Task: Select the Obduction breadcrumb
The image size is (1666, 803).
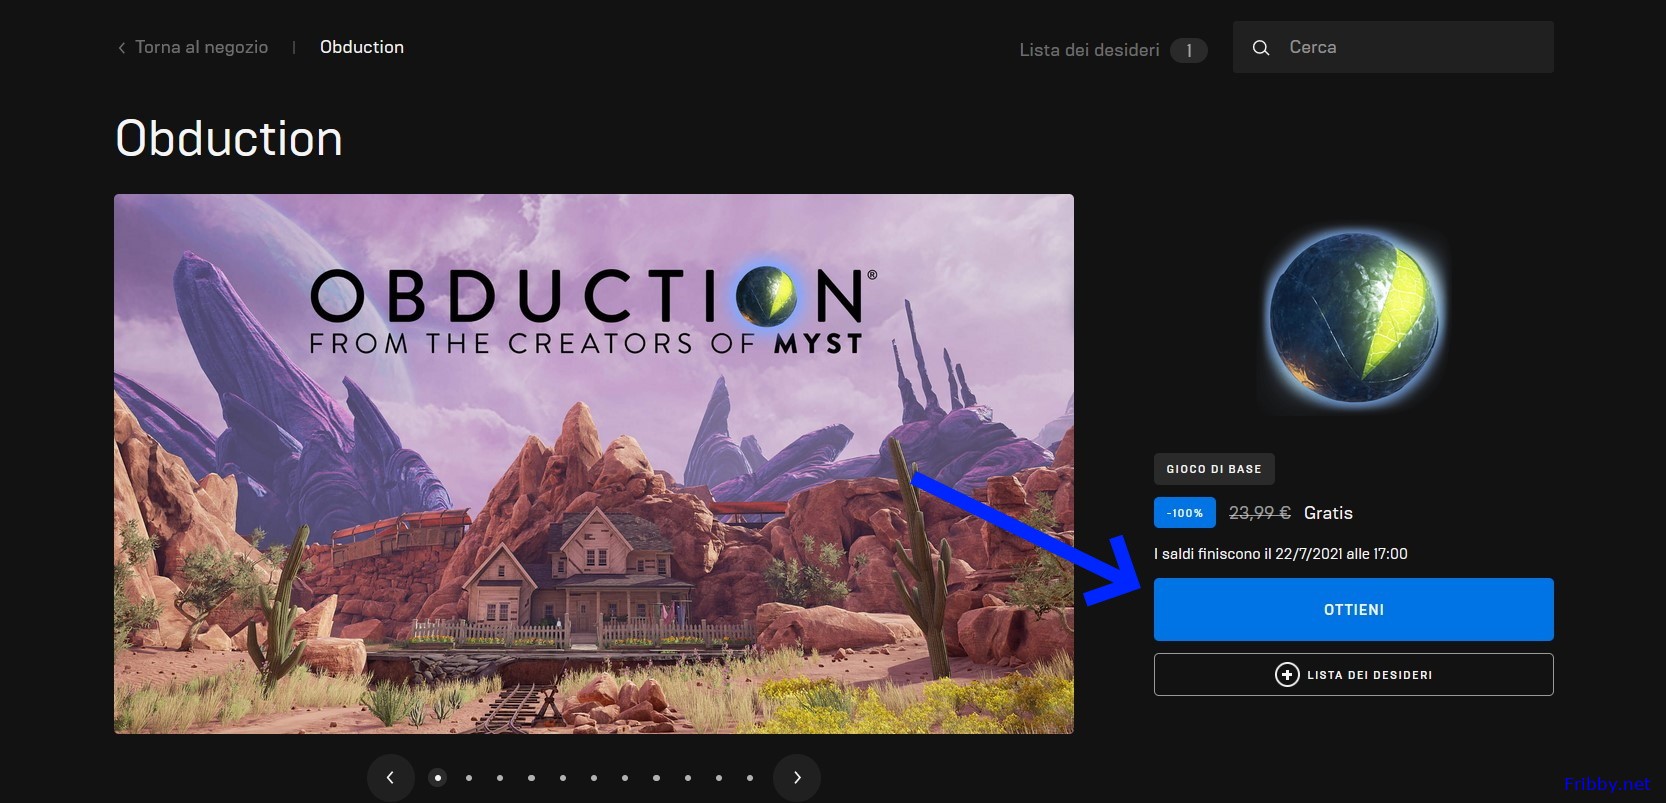Action: (362, 47)
